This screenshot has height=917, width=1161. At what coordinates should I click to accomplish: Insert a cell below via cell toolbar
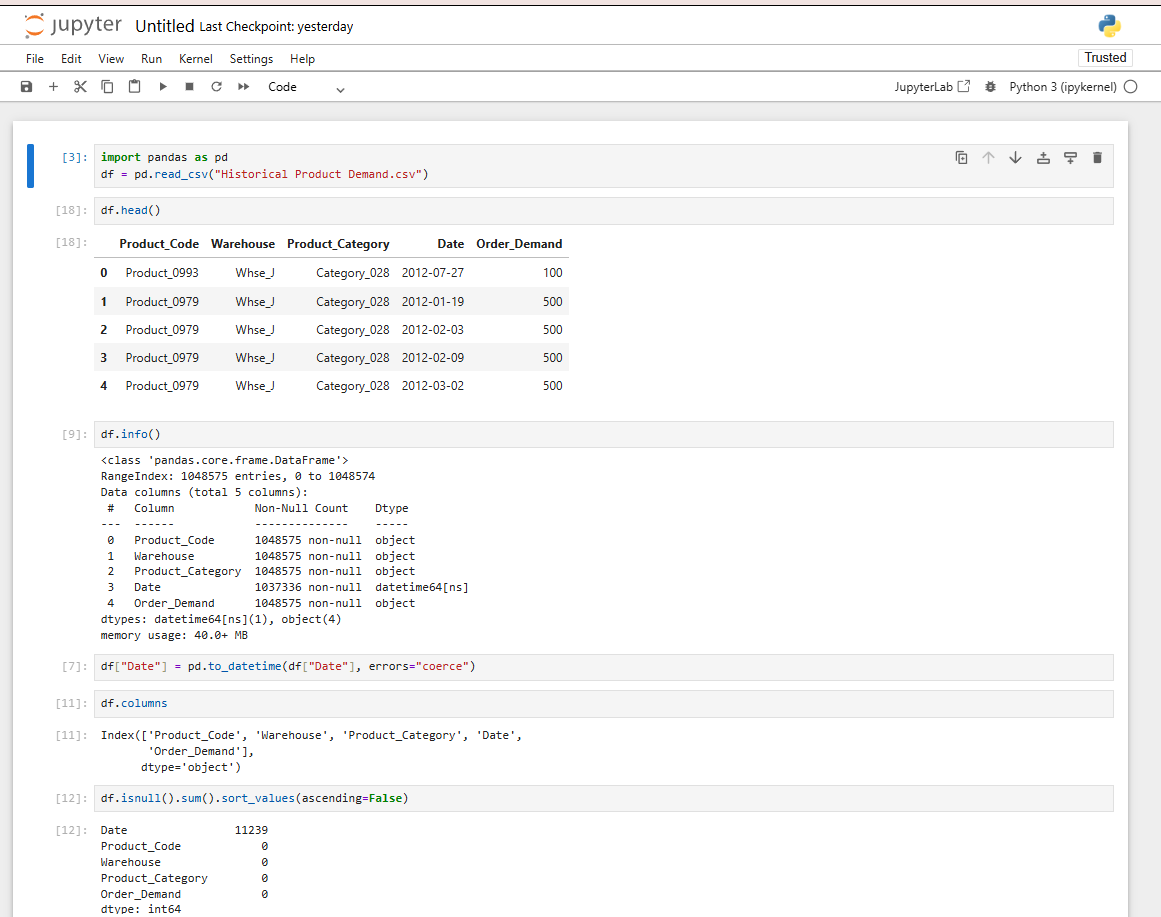(1070, 158)
